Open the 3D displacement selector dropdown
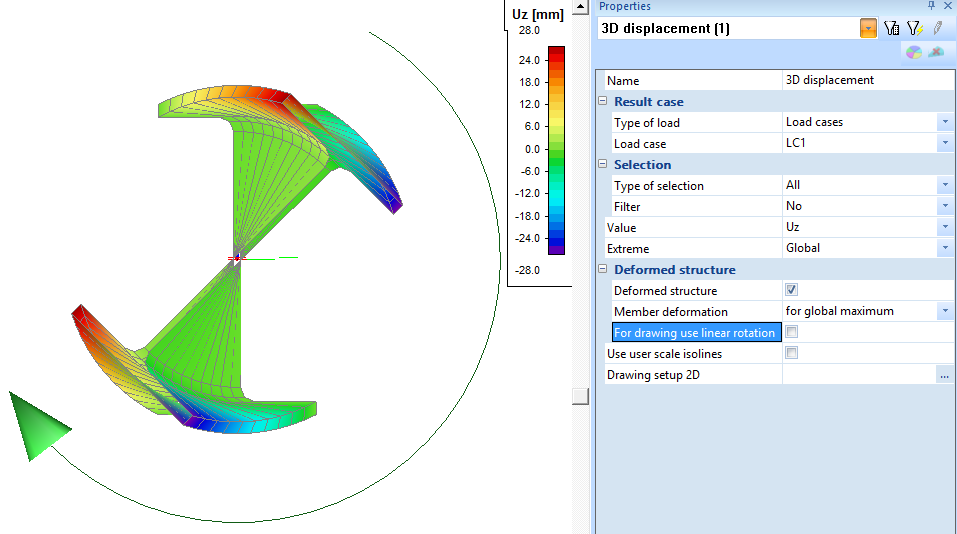This screenshot has width=957, height=534. coord(867,29)
